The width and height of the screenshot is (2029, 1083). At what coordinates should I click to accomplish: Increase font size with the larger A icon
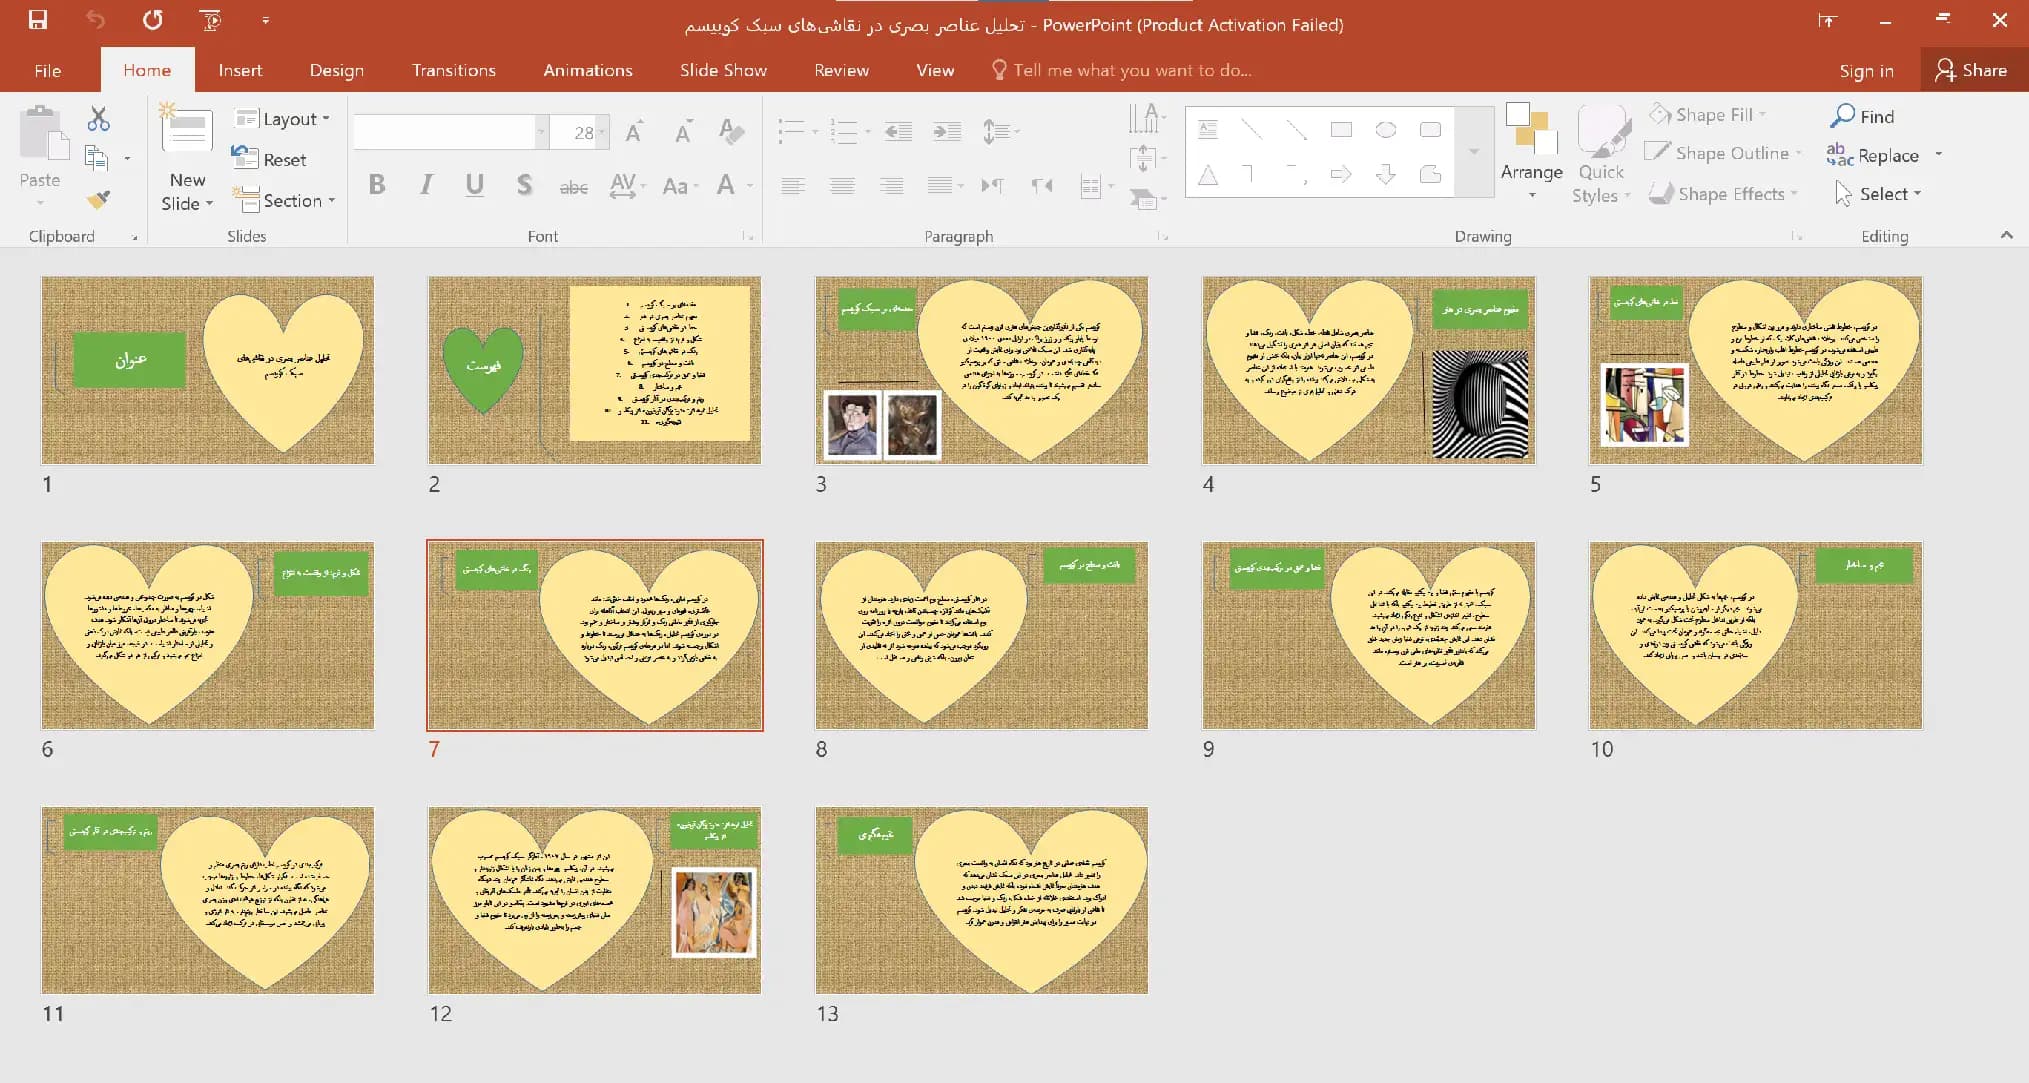coord(634,132)
